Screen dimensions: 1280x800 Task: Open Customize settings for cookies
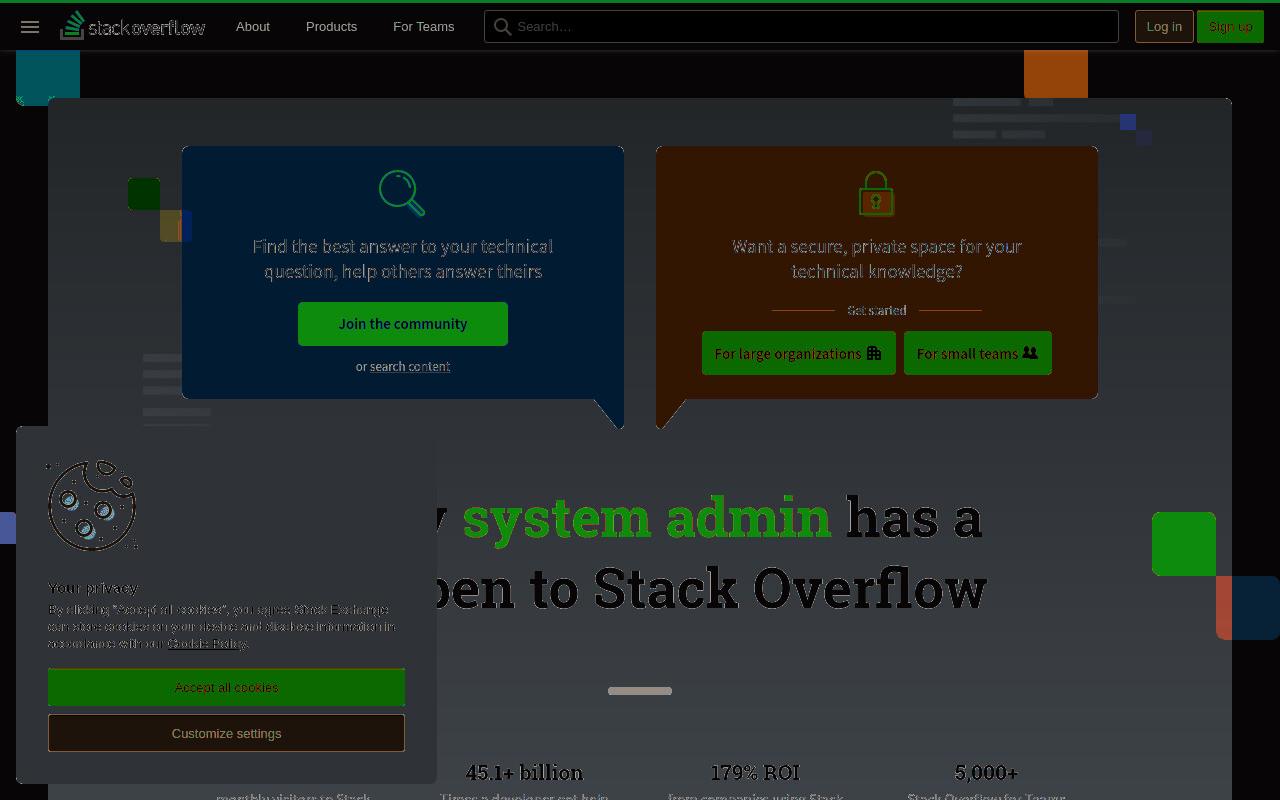pos(226,733)
